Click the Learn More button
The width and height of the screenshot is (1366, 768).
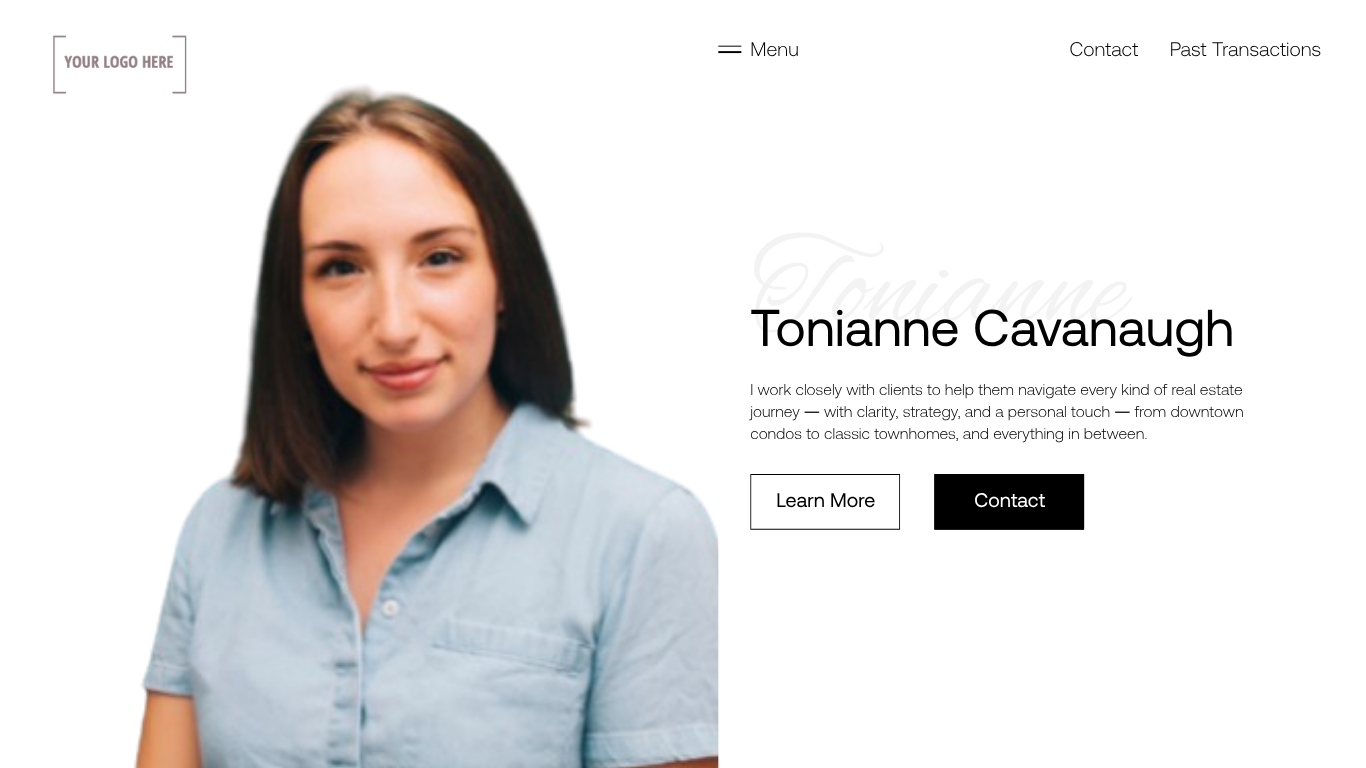click(825, 501)
